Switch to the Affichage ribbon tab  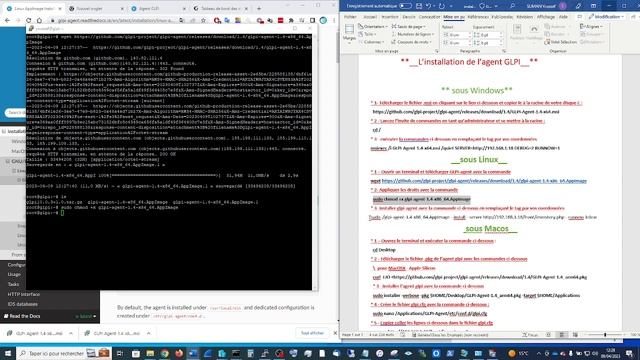coord(546,17)
